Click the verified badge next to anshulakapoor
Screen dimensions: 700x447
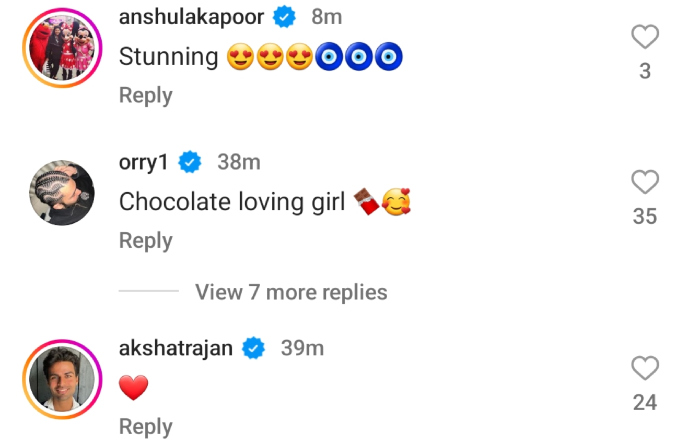(x=285, y=17)
